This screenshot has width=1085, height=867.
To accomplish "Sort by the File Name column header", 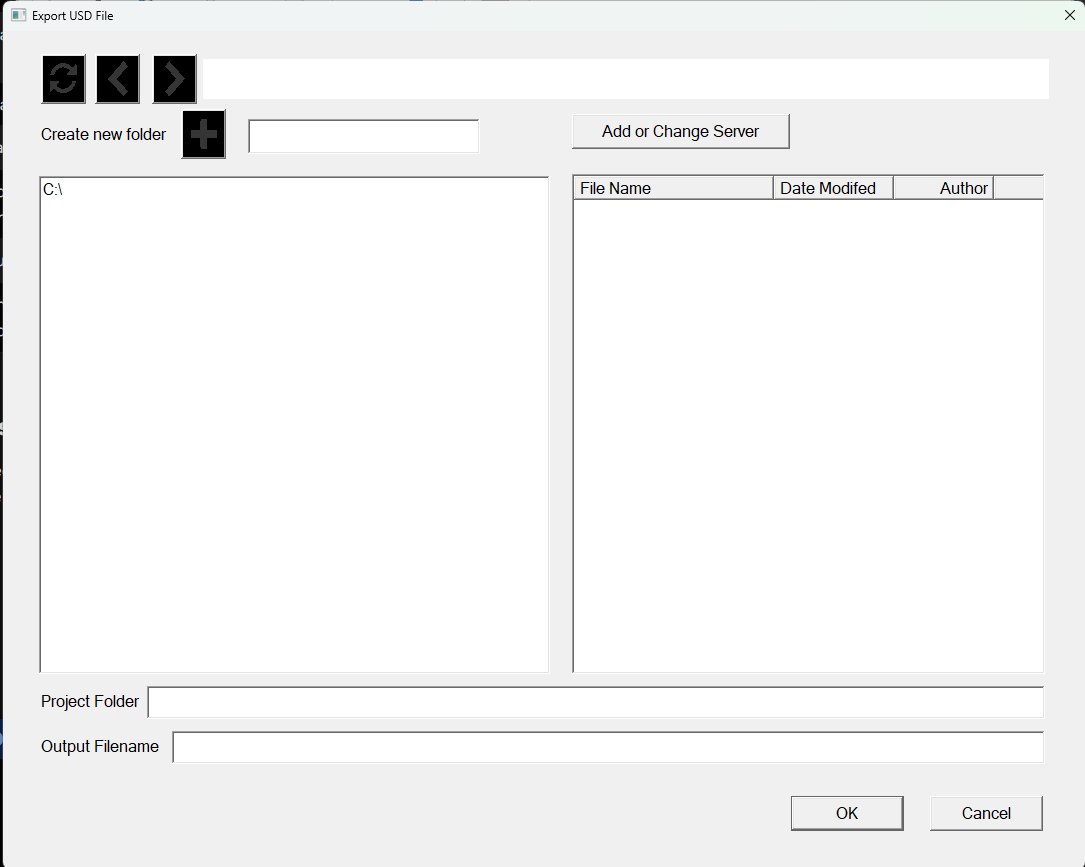I will pyautogui.click(x=672, y=188).
